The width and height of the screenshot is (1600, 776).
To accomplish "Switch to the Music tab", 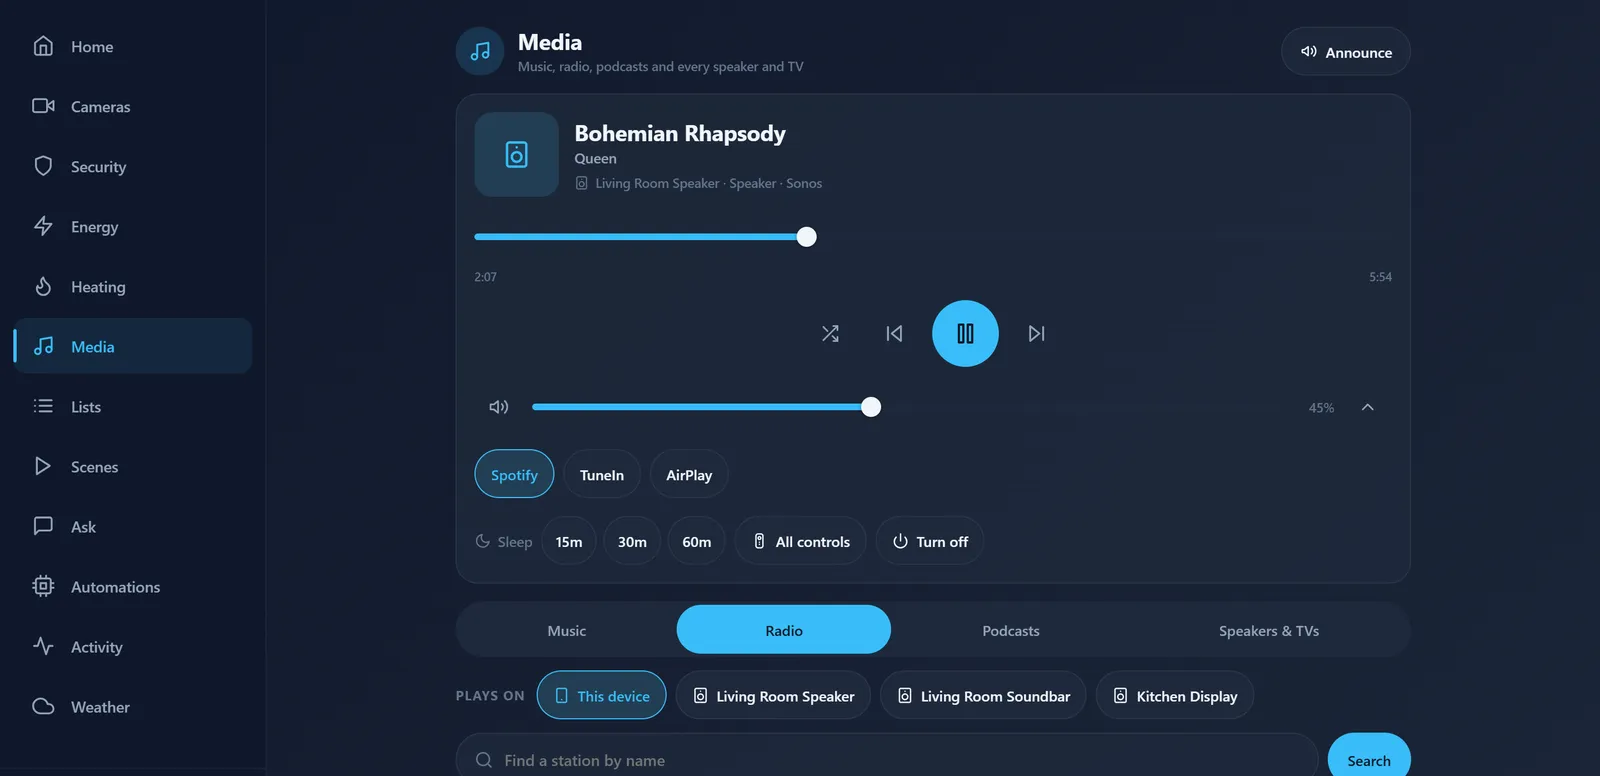I will coord(567,630).
